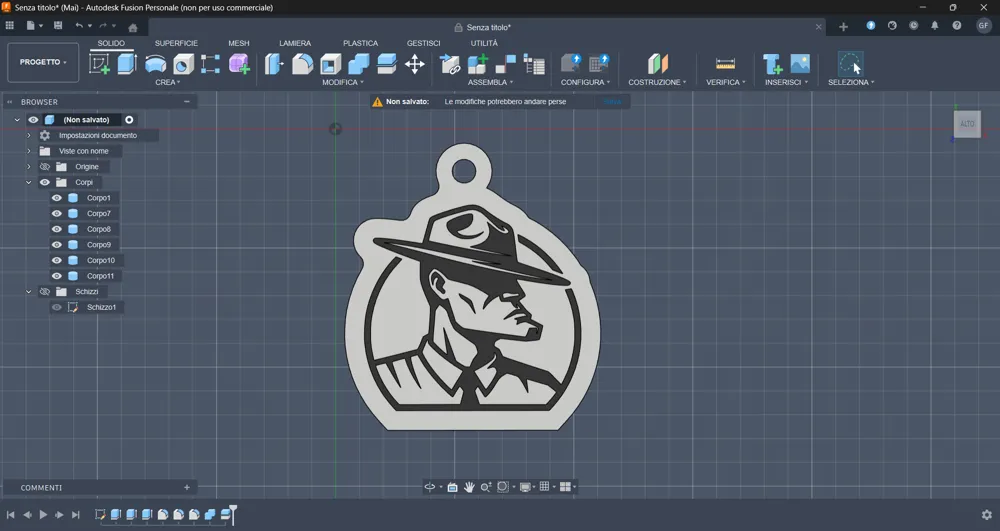Open the PROGETTO workspace dropdown
The width and height of the screenshot is (1000, 531).
pyautogui.click(x=43, y=62)
